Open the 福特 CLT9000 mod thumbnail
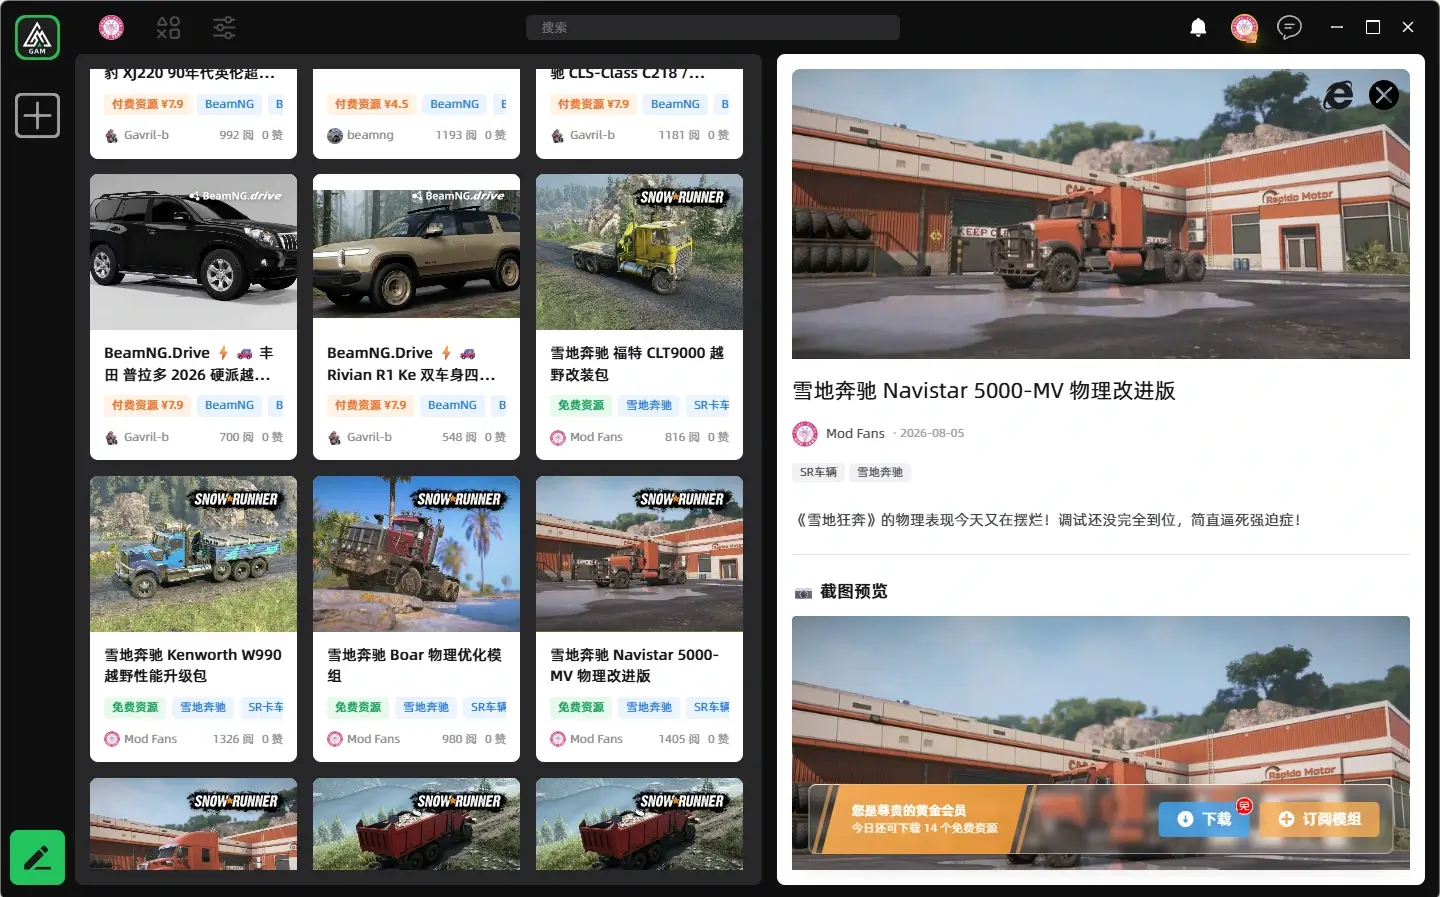1440x897 pixels. [x=639, y=252]
